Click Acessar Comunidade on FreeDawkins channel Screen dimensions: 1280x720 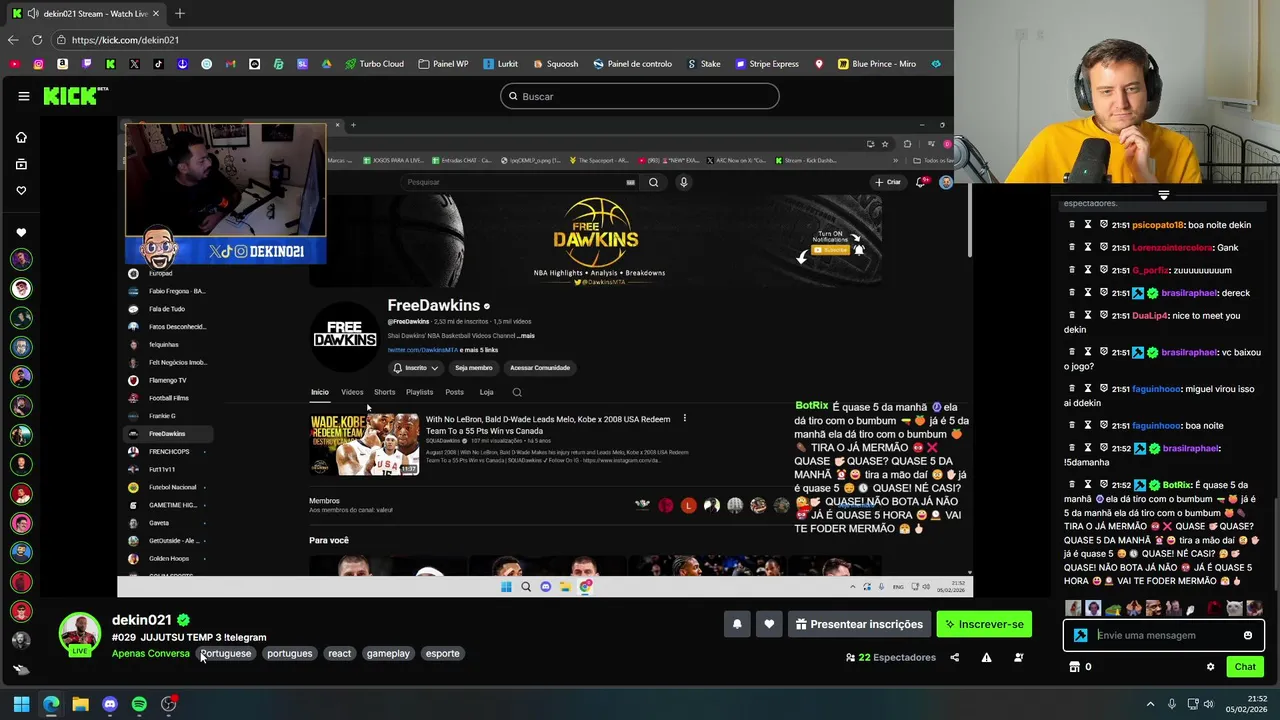pyautogui.click(x=540, y=368)
